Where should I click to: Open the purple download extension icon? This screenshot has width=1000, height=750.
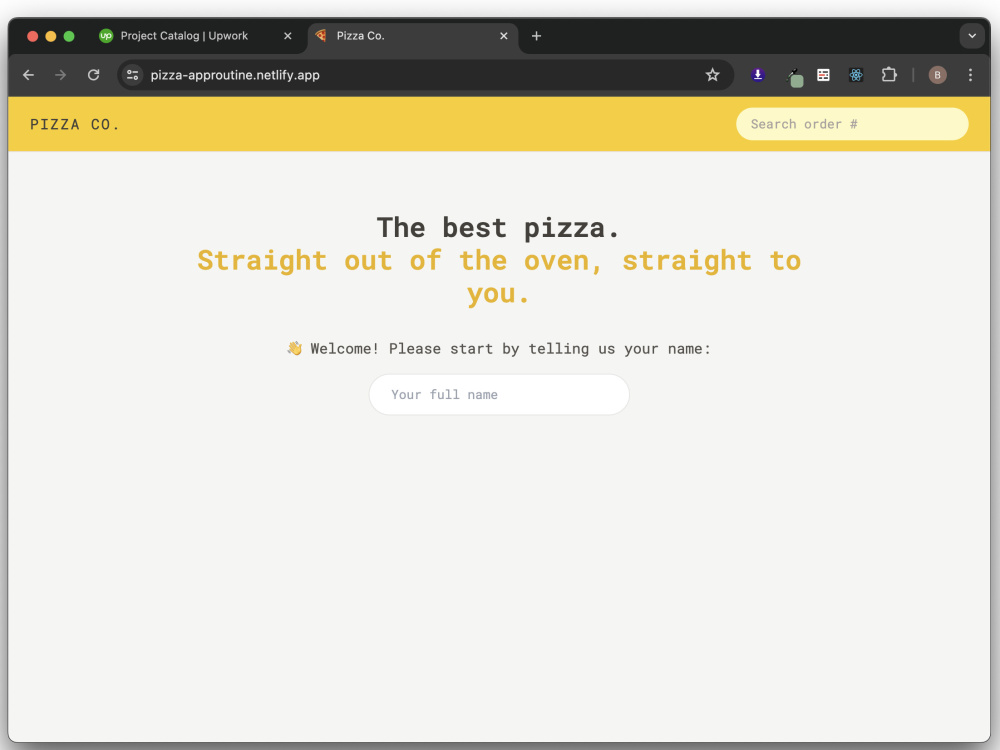[x=758, y=75]
